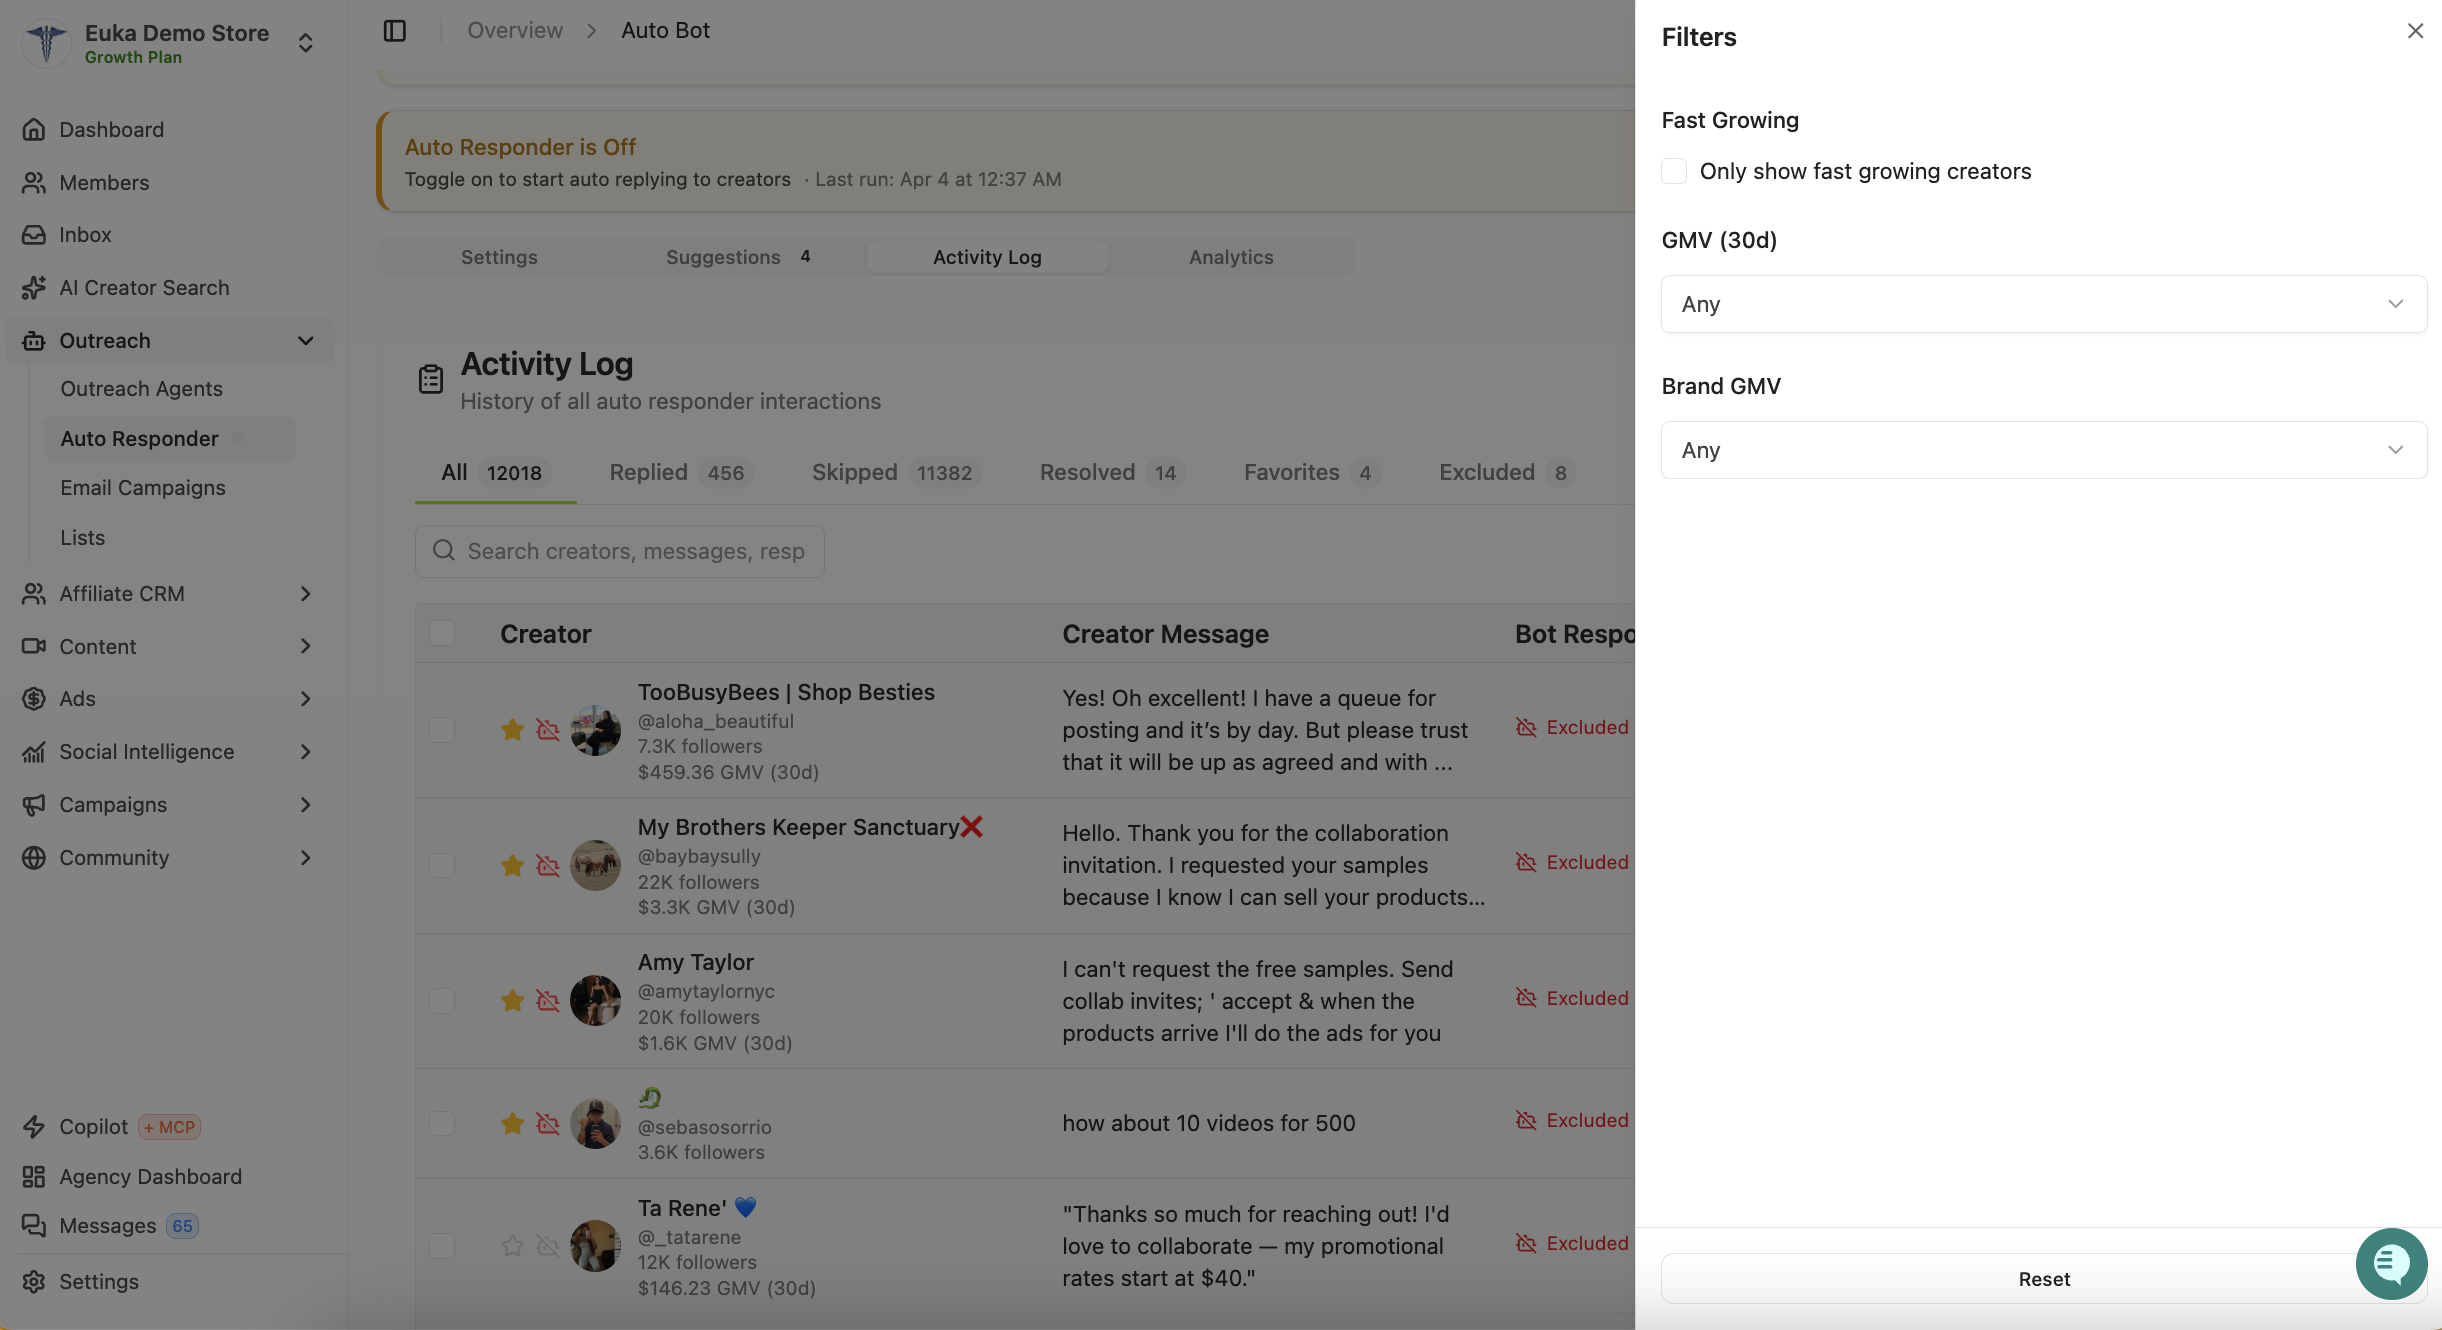Go to Dashboard via home icon
Viewport: 2442px width, 1330px height.
coord(34,130)
